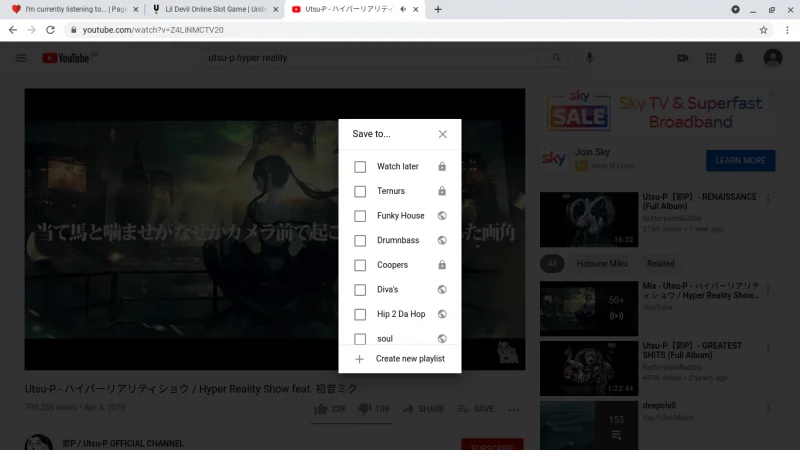Enable the Hip 2 Da Hop checkbox
800x450 pixels.
[x=360, y=314]
